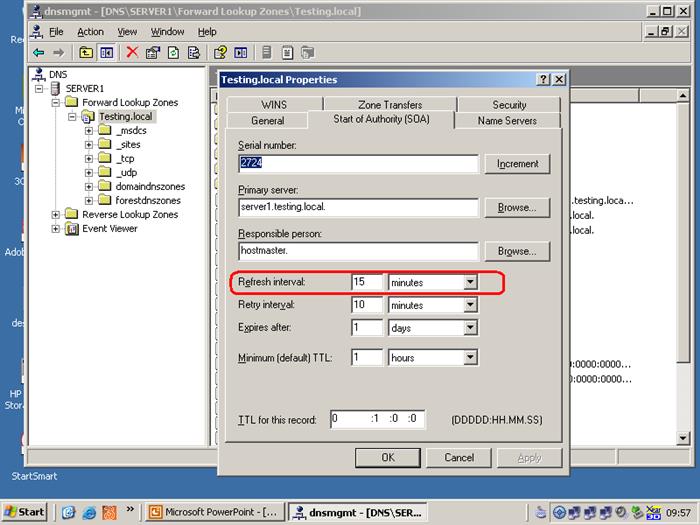This screenshot has height=525, width=700.
Task: Select the forestdnszones folder
Action: (148, 200)
